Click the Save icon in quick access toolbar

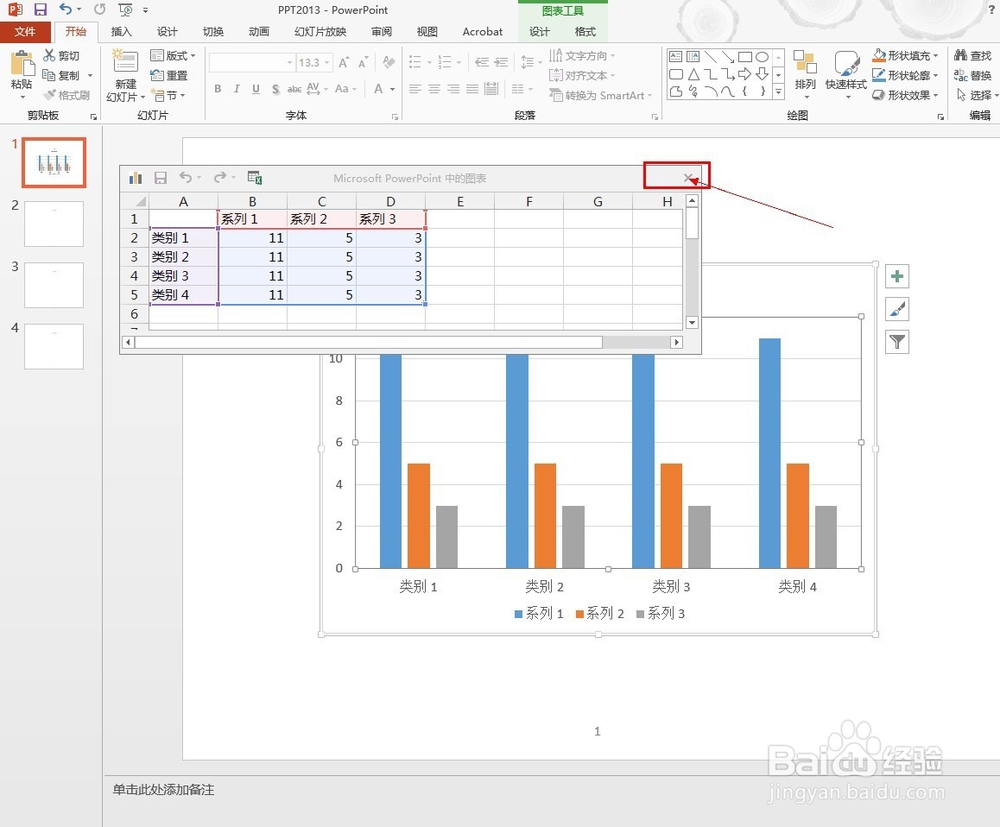coord(40,10)
